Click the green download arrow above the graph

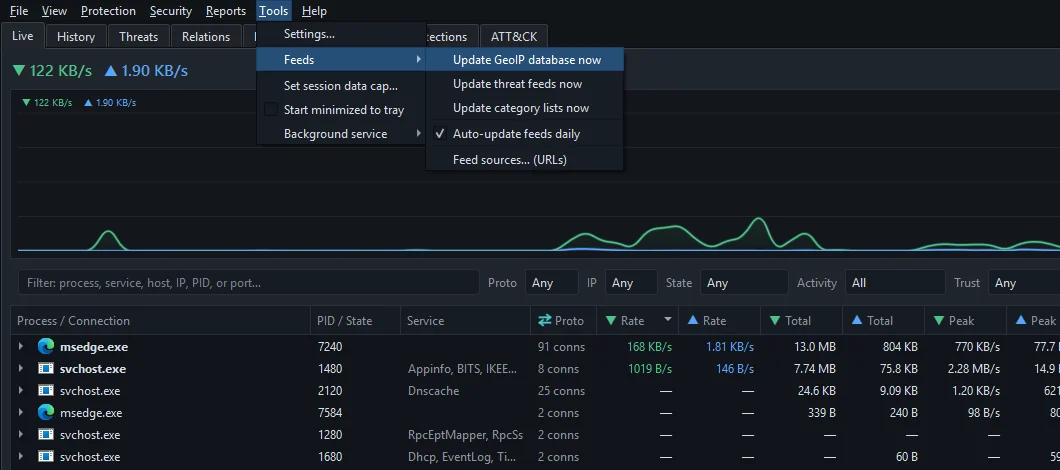19,70
